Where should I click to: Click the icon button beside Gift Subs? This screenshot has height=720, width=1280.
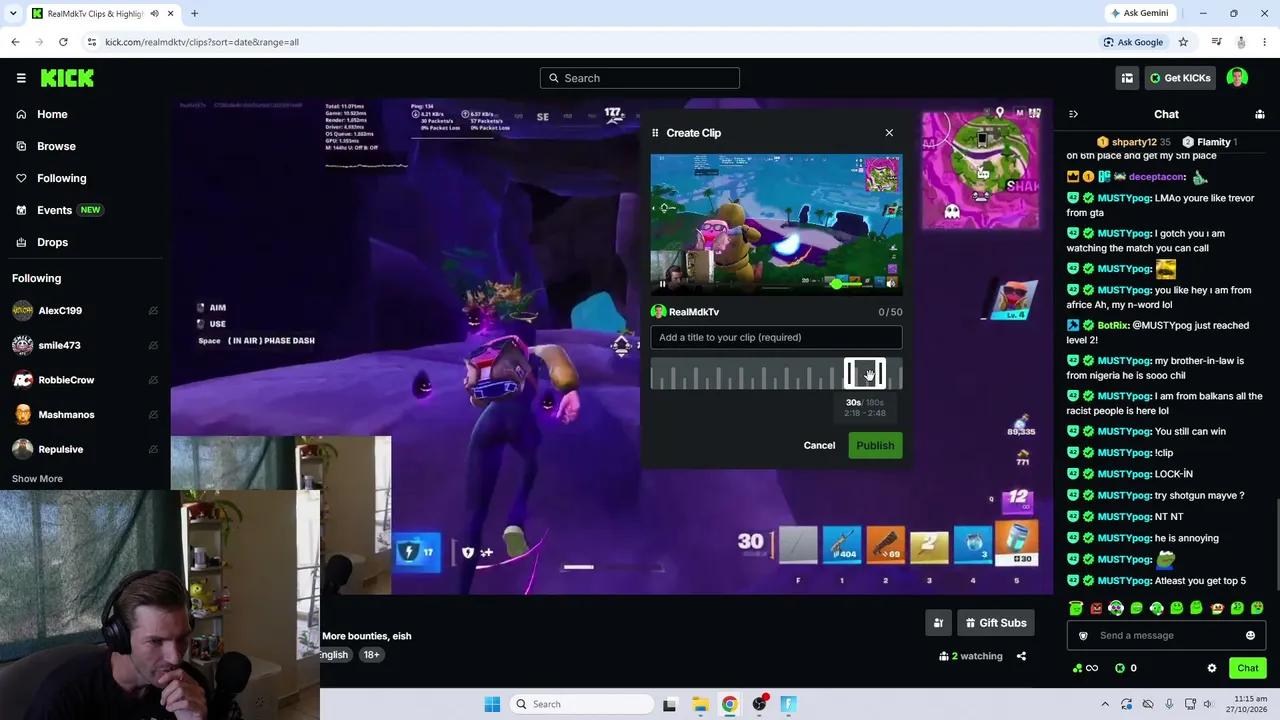click(x=938, y=623)
